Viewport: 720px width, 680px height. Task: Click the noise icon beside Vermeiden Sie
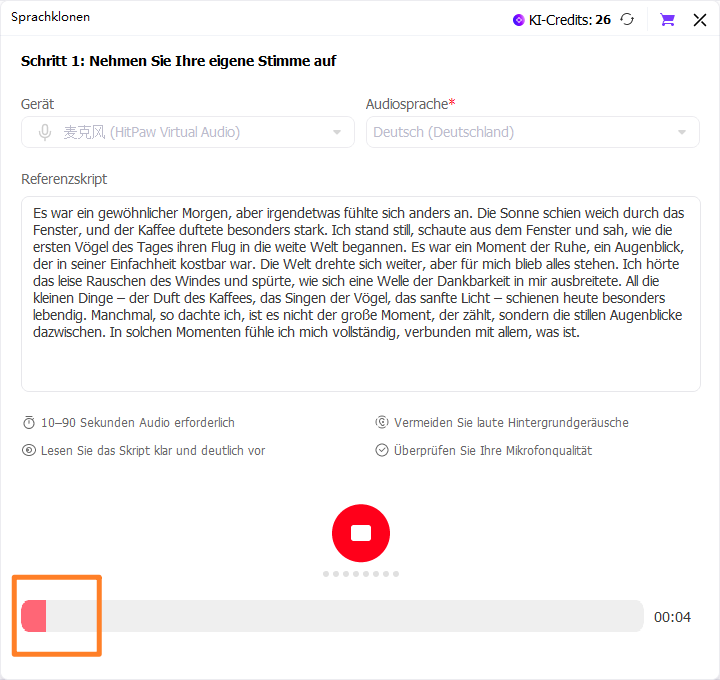[382, 422]
